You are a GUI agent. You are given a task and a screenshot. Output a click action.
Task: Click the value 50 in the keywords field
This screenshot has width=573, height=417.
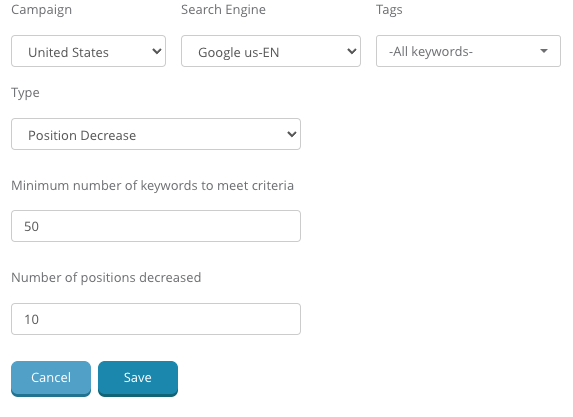point(31,227)
